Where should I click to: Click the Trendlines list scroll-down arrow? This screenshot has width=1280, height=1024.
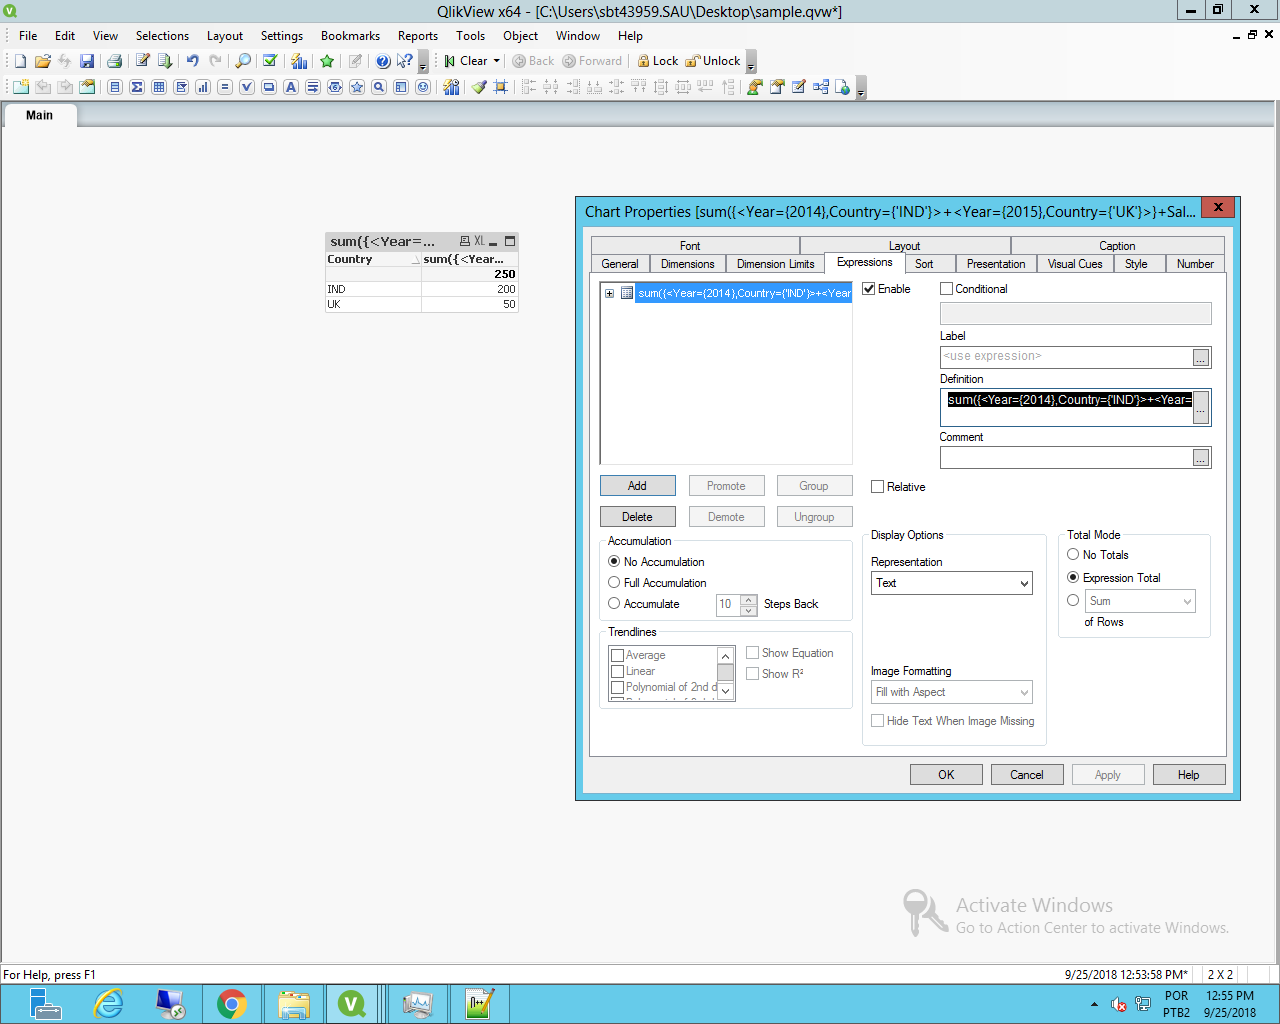point(726,691)
